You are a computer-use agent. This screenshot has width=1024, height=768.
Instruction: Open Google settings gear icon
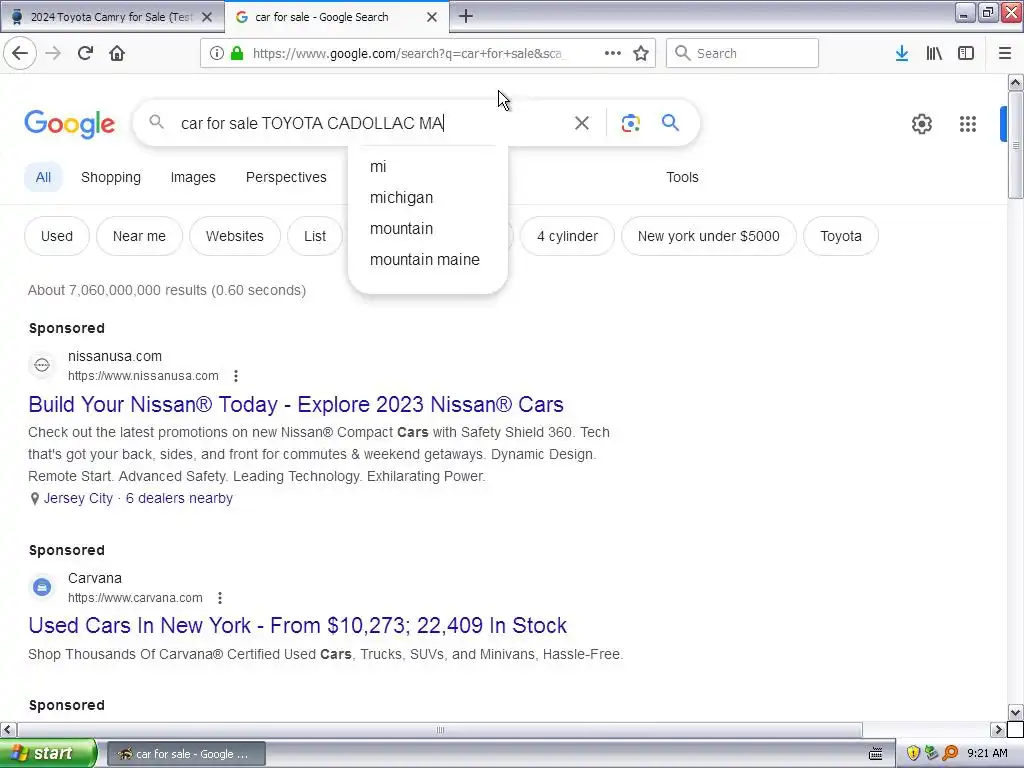[921, 123]
